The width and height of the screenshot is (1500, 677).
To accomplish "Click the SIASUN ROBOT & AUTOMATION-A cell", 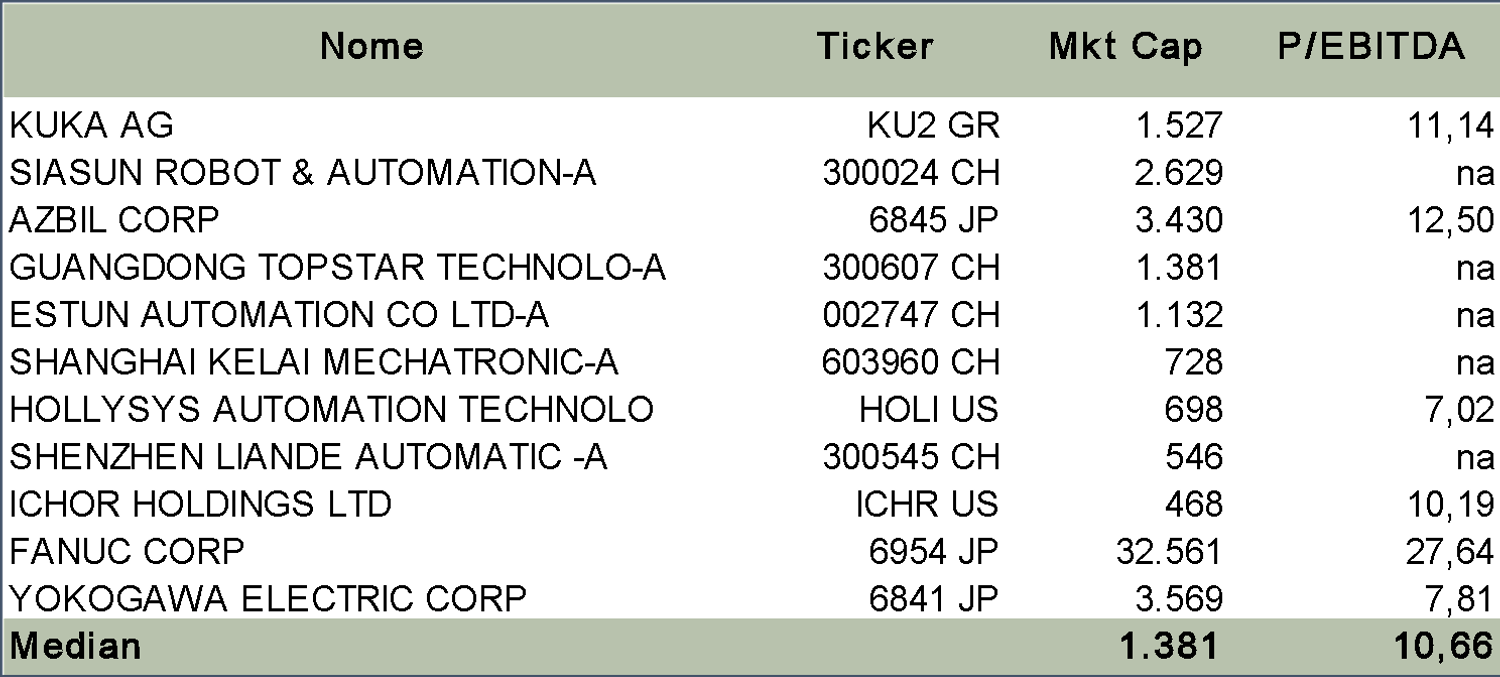I will click(303, 173).
